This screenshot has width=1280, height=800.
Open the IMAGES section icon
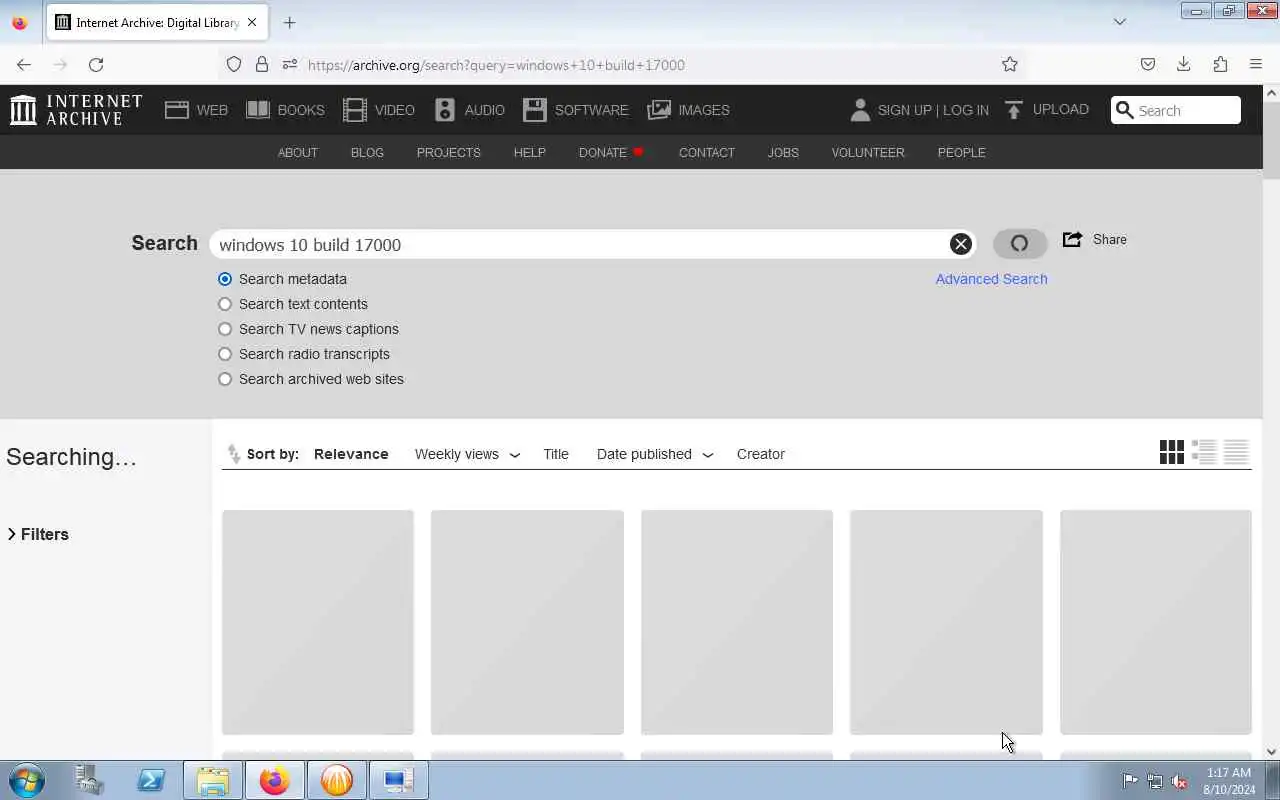pyautogui.click(x=659, y=110)
